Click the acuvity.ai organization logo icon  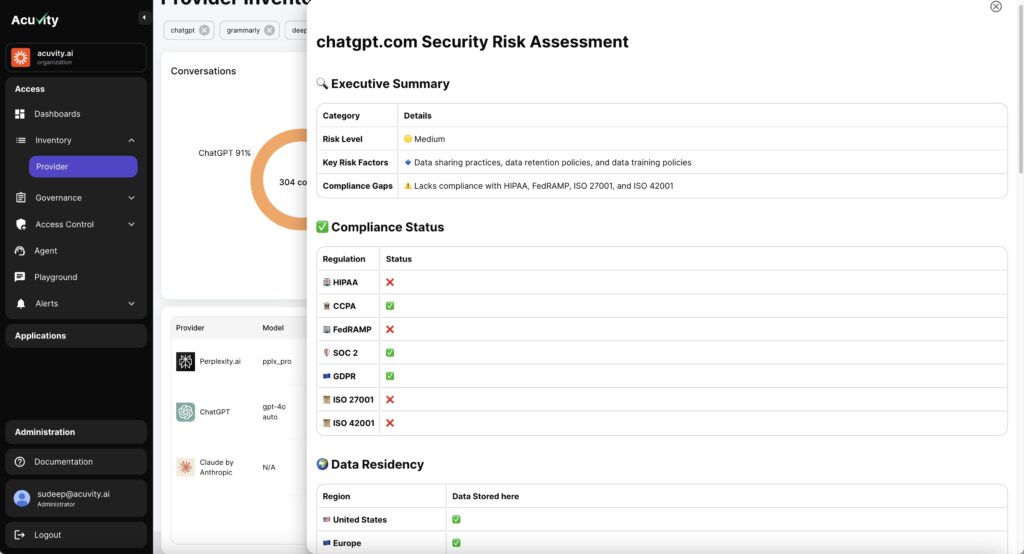point(21,57)
